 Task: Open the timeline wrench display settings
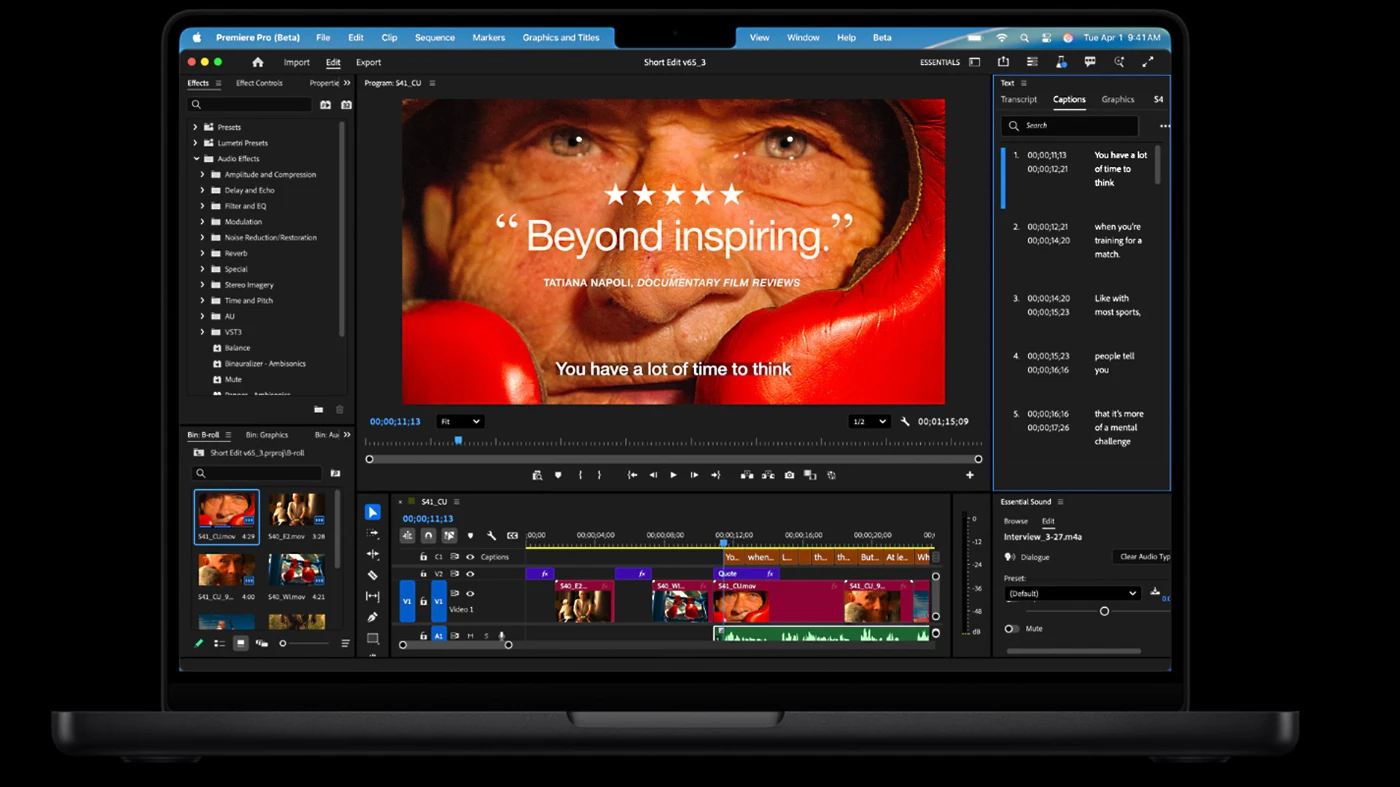coord(491,536)
